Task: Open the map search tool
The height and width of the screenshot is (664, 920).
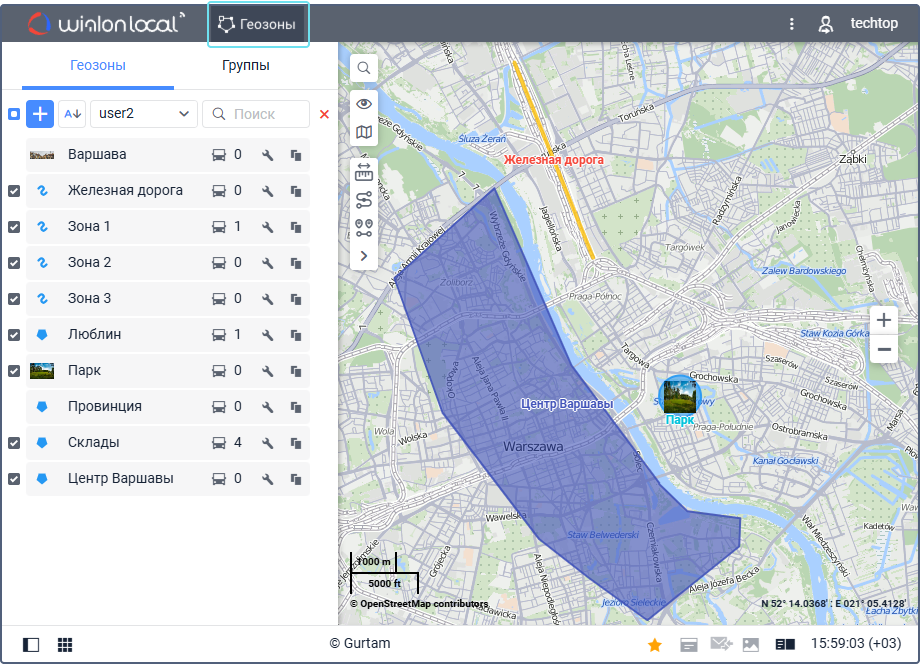Action: click(x=364, y=68)
